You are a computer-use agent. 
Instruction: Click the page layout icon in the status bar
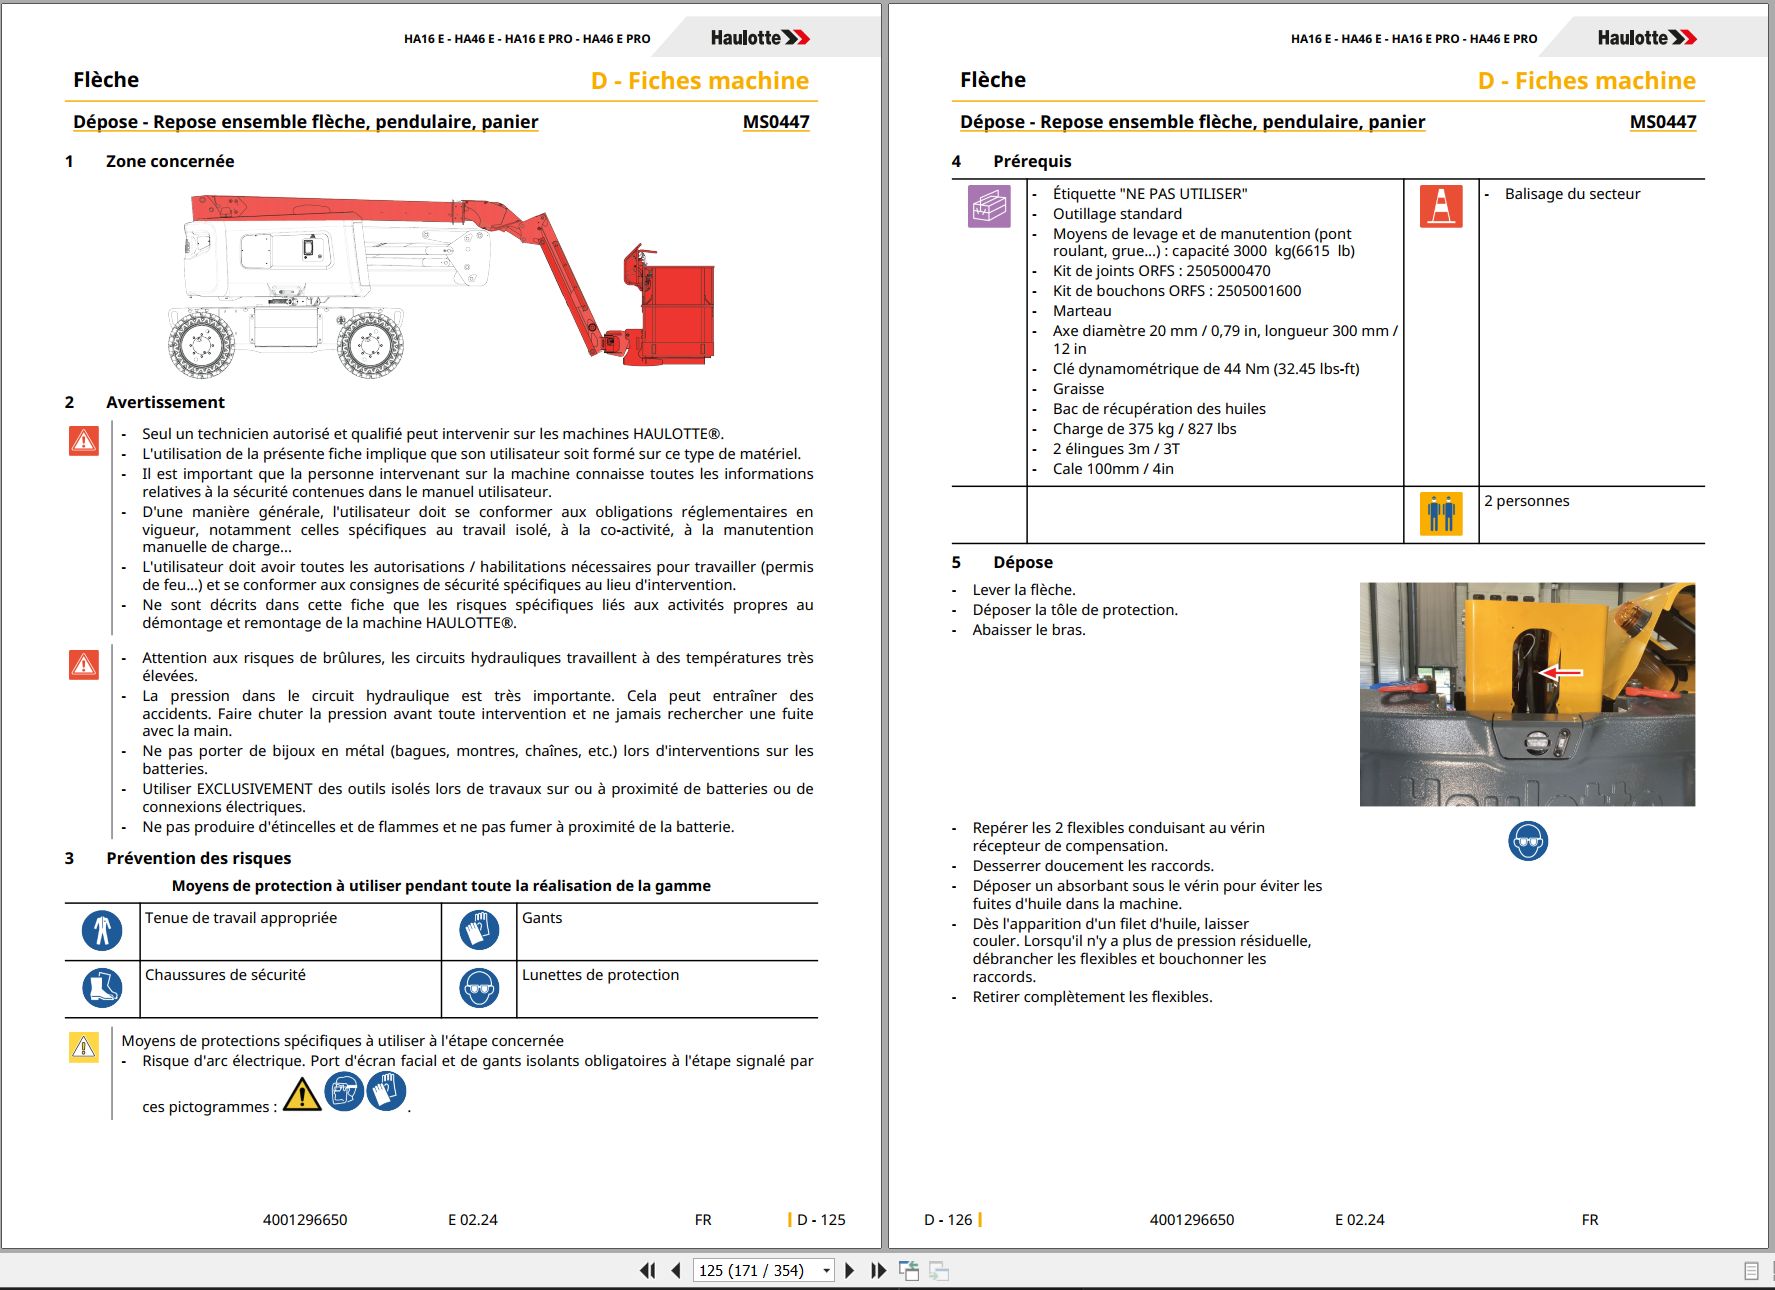[x=1751, y=1271]
